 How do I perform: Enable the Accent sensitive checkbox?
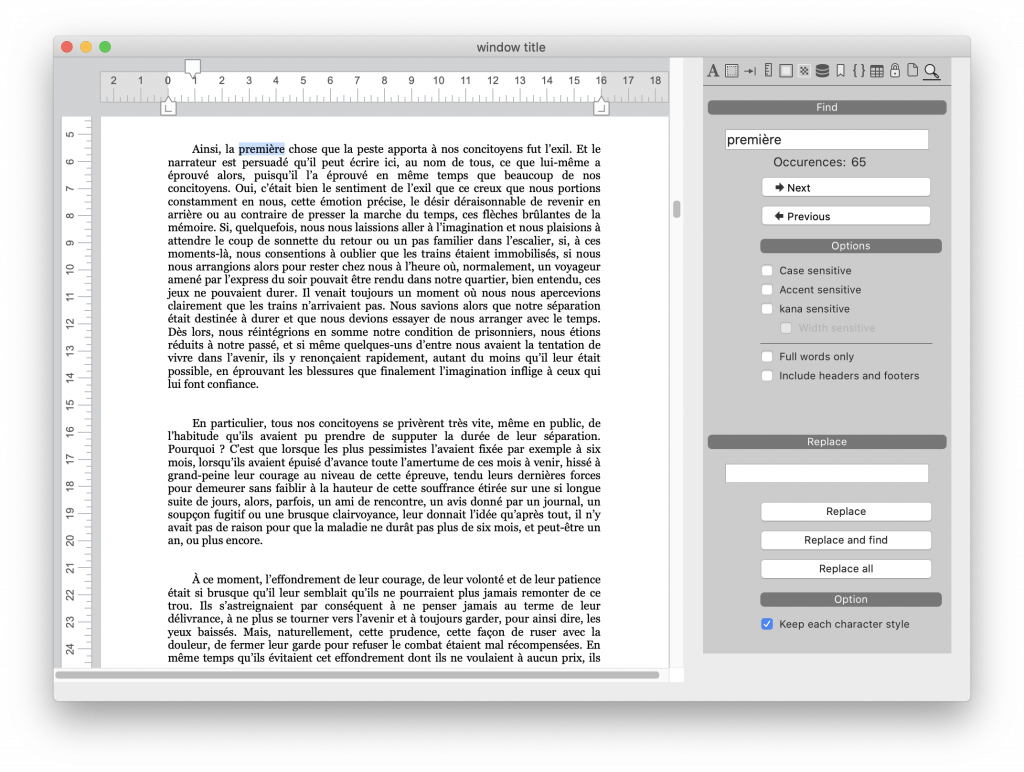767,289
